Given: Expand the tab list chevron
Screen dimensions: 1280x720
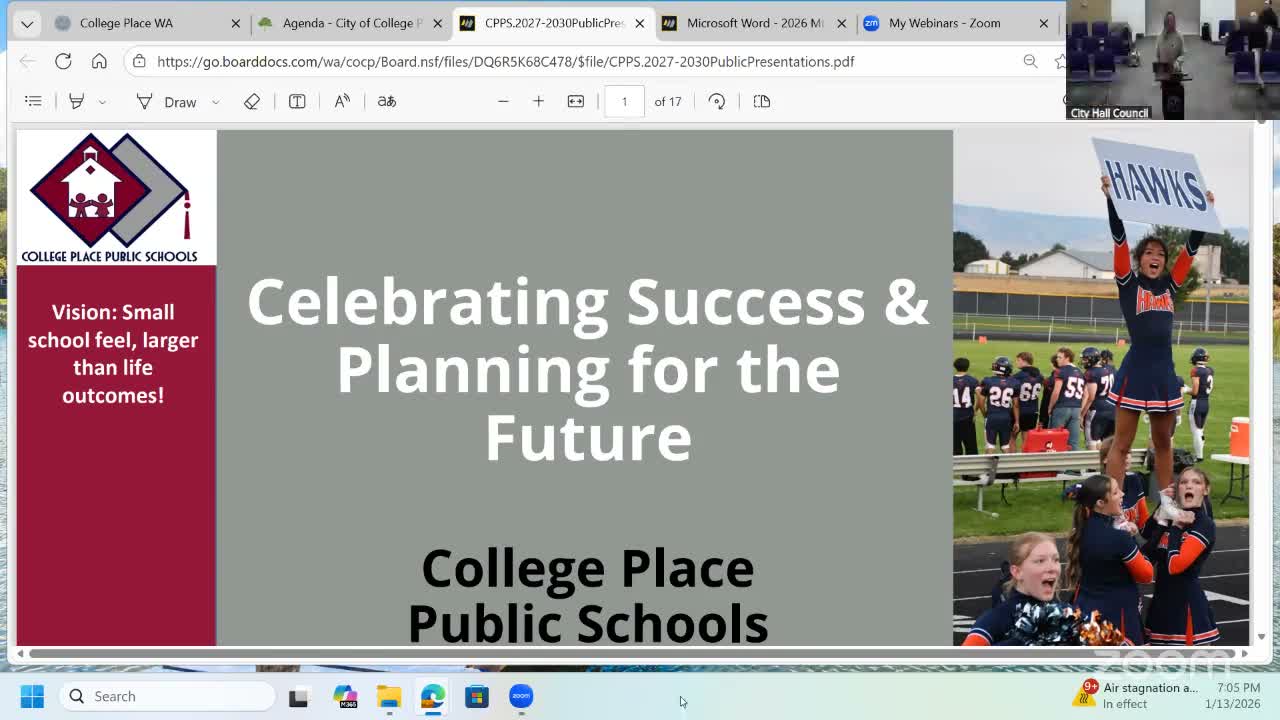Looking at the screenshot, I should click(x=25, y=22).
